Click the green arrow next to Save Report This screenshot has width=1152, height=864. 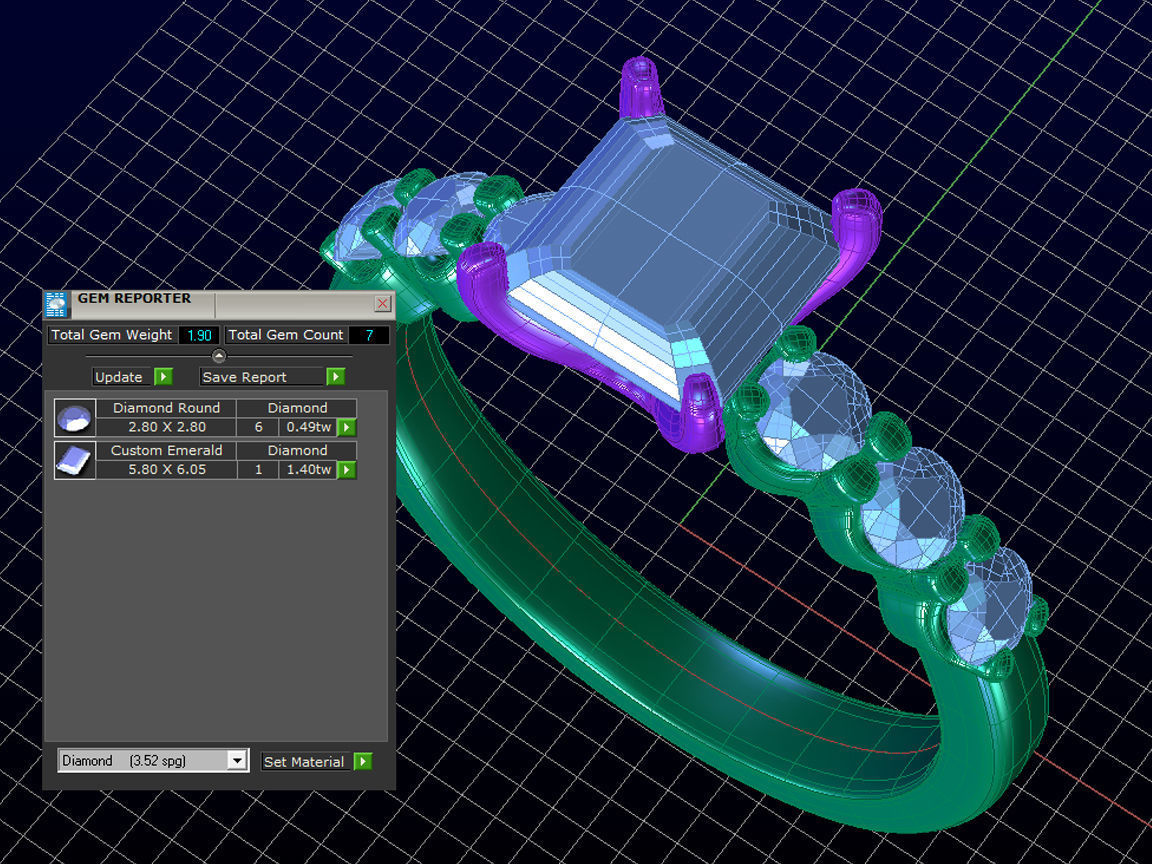pos(336,377)
